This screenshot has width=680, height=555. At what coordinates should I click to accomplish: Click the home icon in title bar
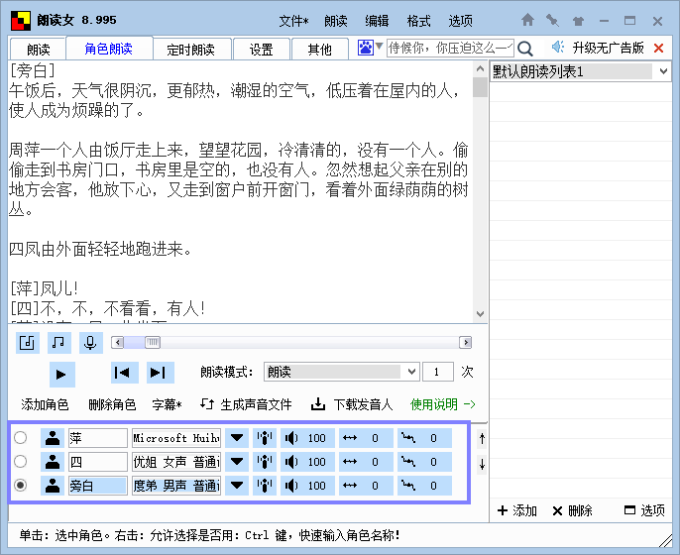[x=527, y=20]
